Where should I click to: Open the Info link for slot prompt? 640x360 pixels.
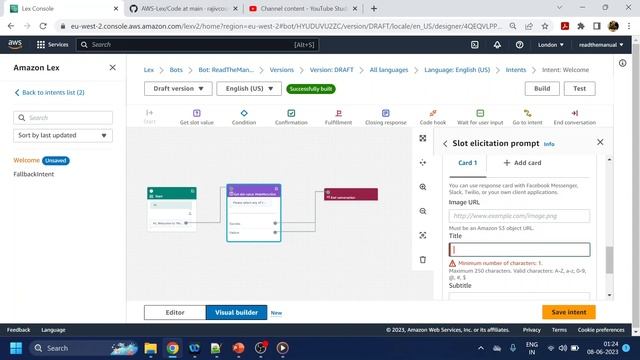tap(549, 144)
